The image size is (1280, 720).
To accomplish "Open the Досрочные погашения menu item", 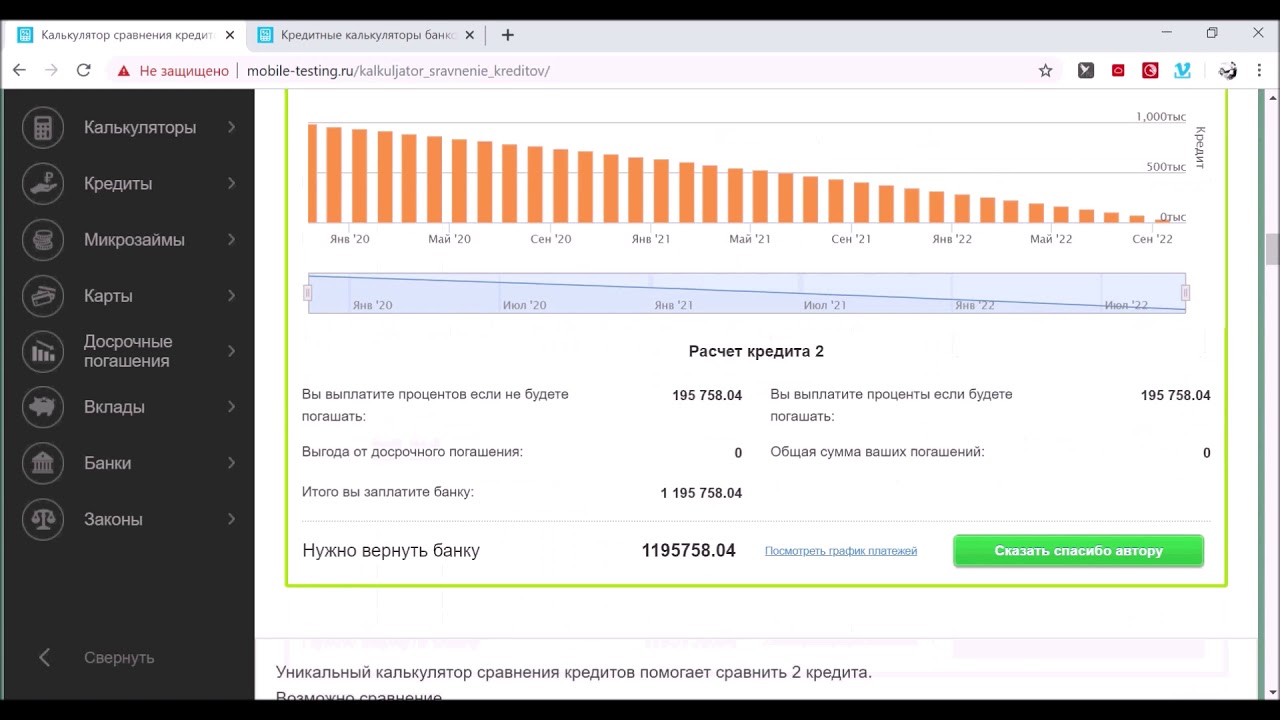I will pyautogui.click(x=128, y=351).
